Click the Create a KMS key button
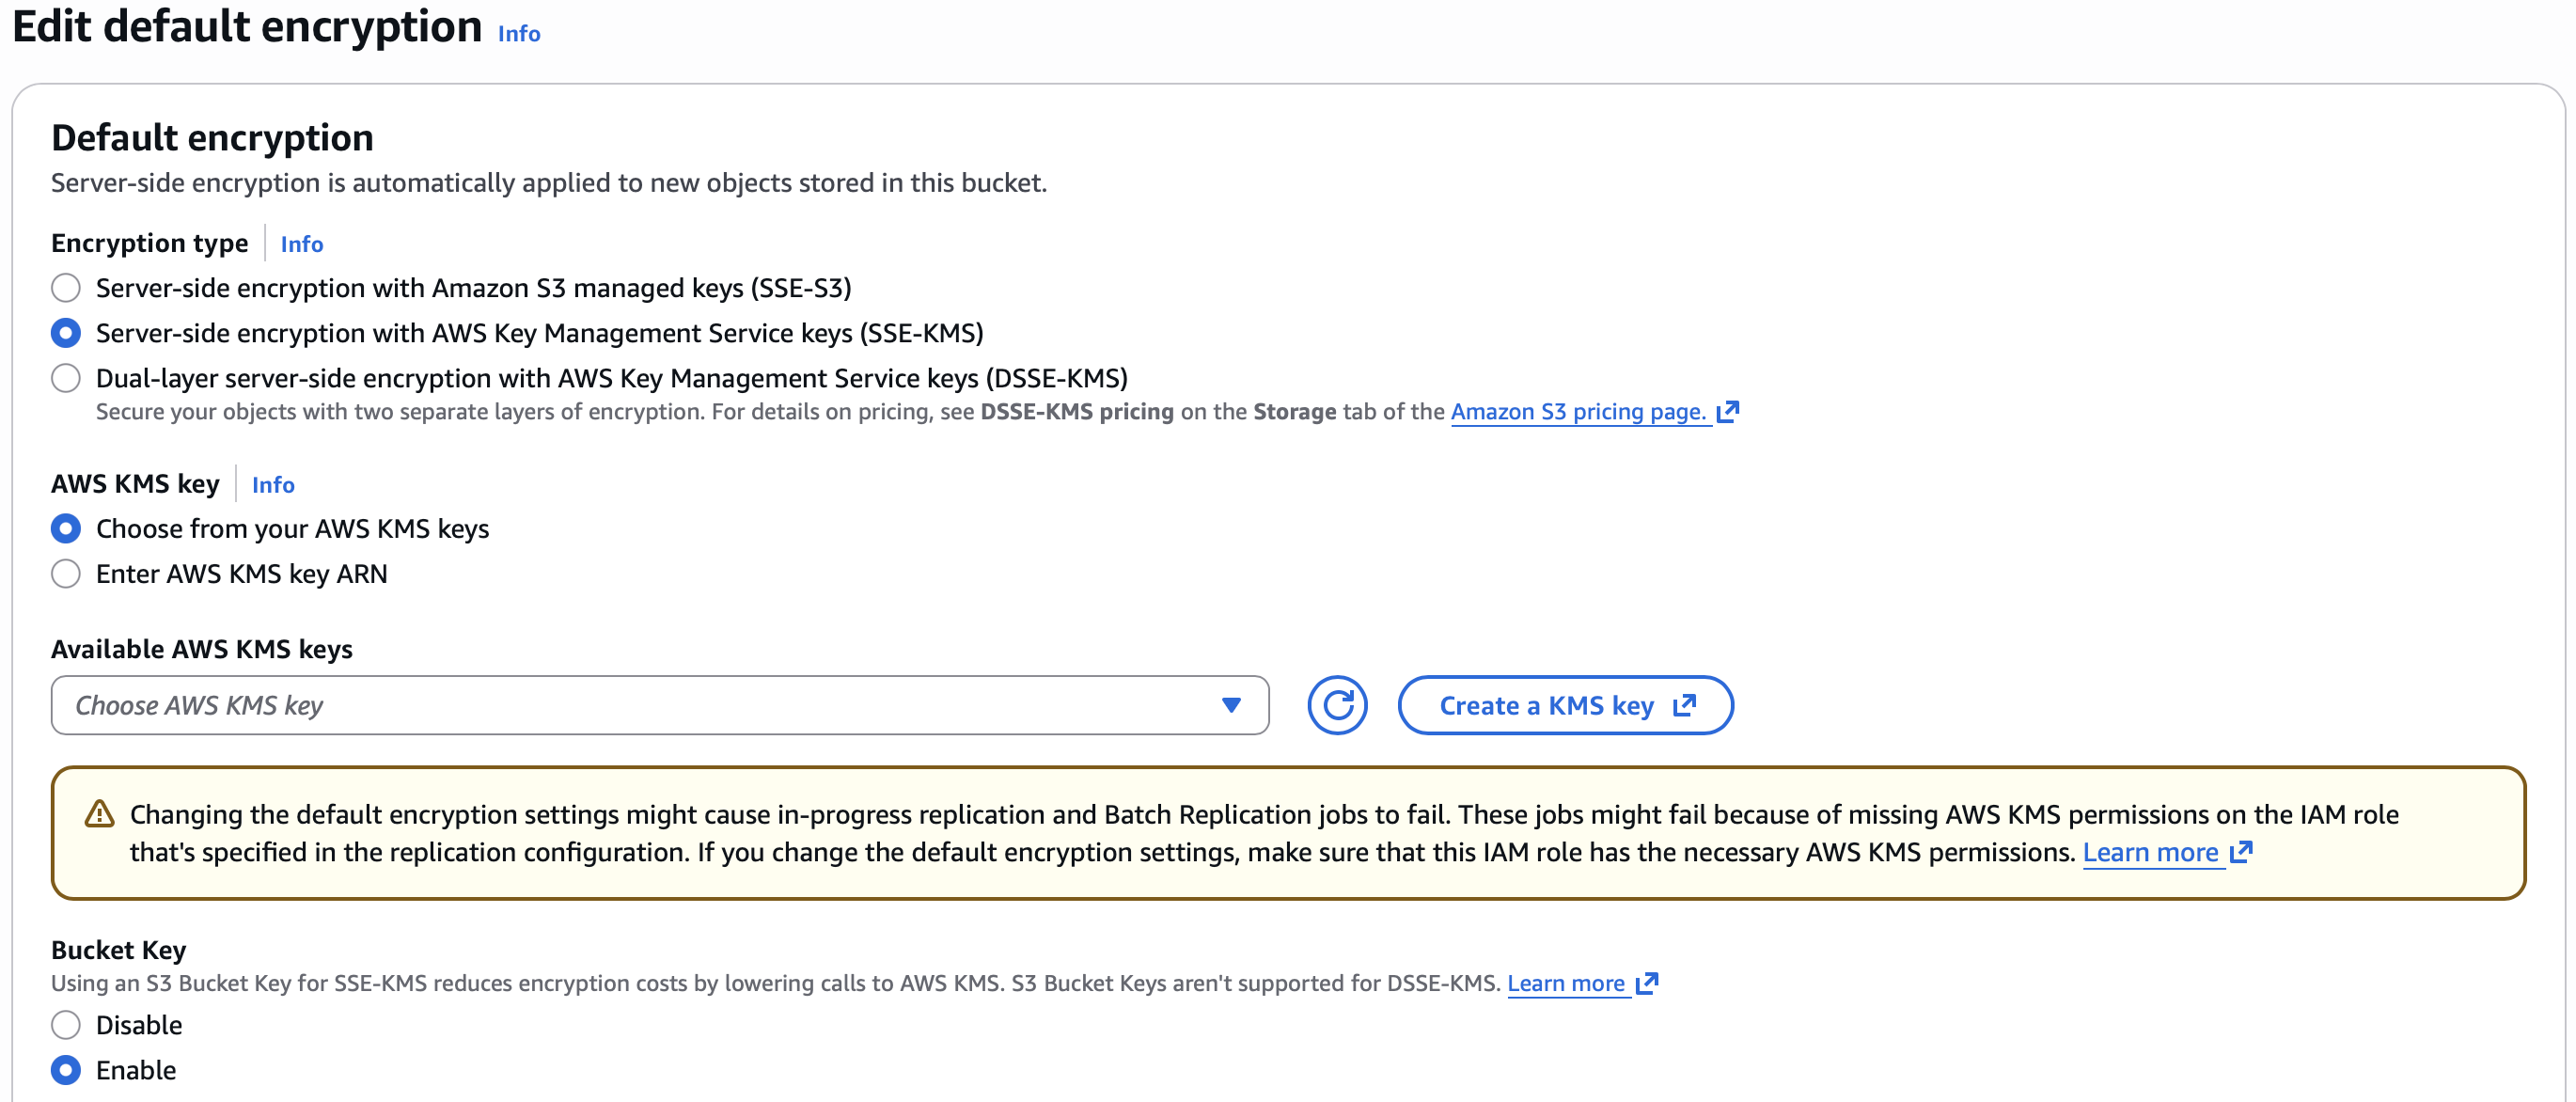This screenshot has height=1102, width=2576. (1546, 706)
